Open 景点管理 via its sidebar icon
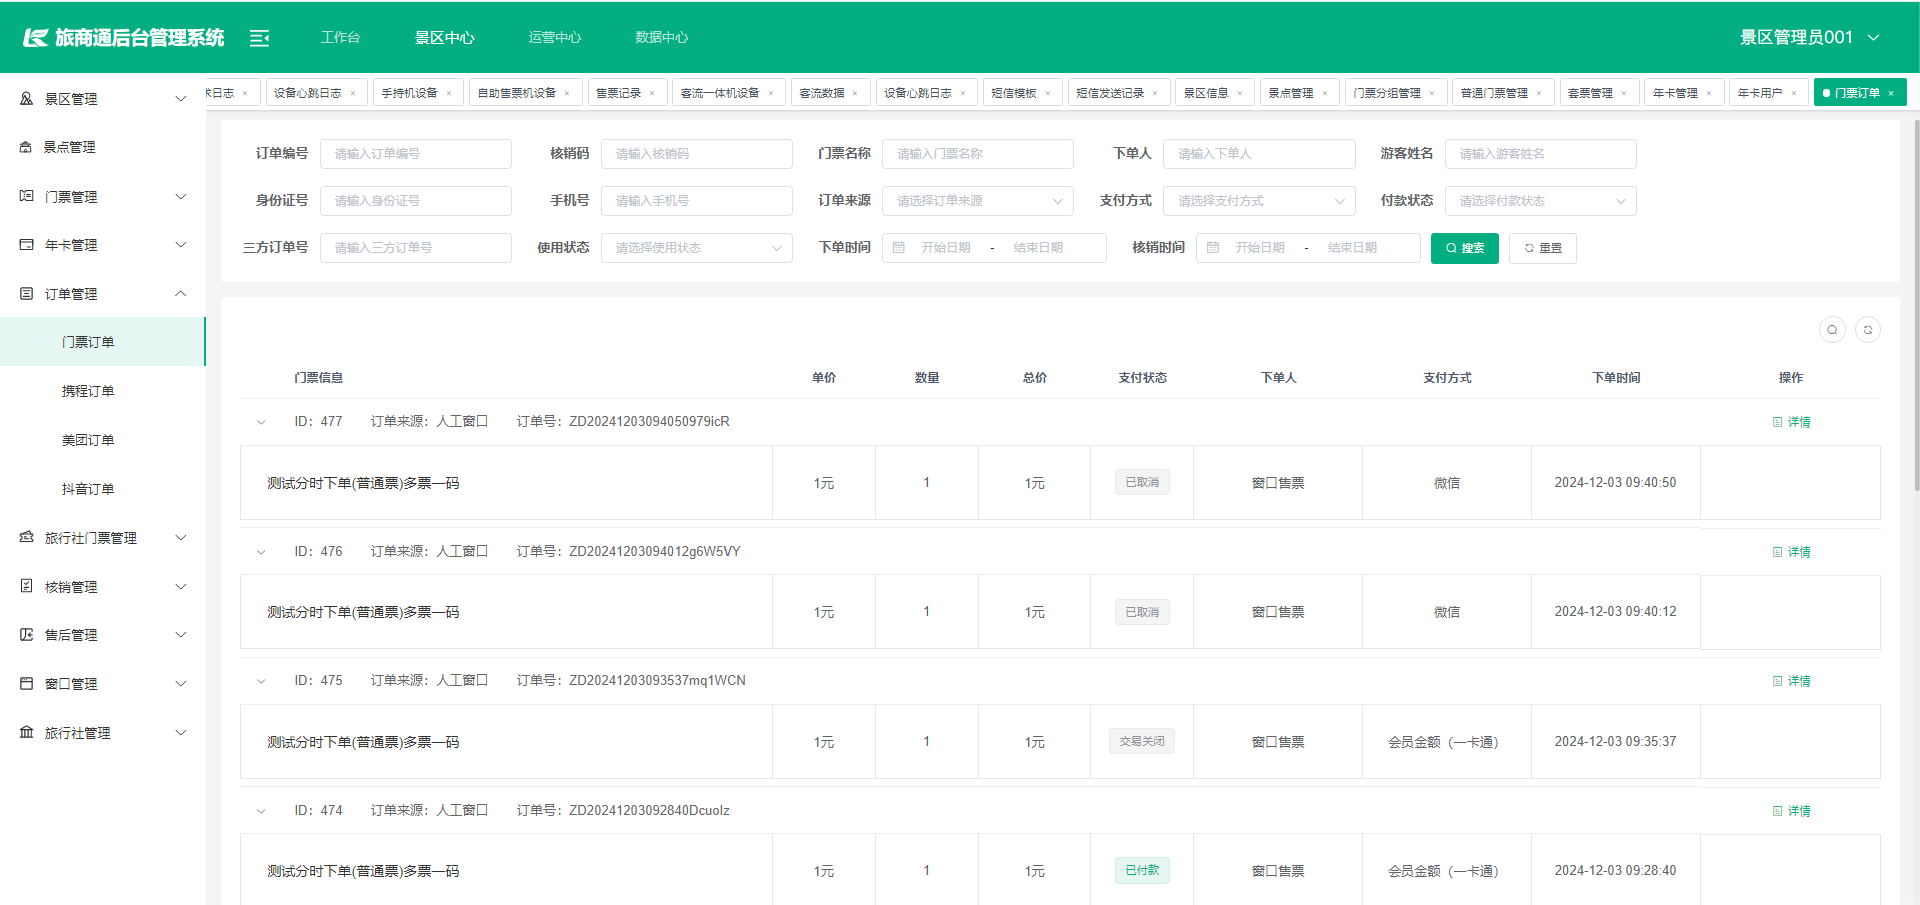 point(26,147)
